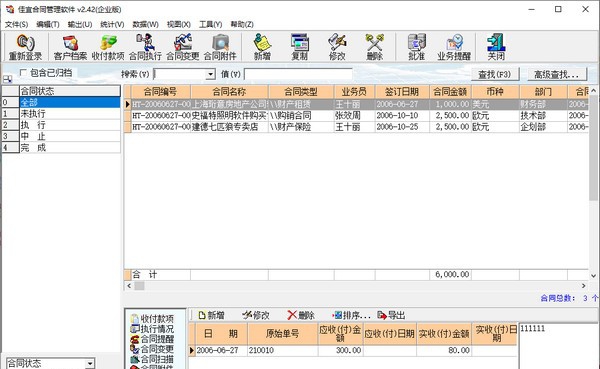The height and width of the screenshot is (369, 600).
Task: Toggle the 包含已归档 checkbox
Action: (x=23, y=72)
